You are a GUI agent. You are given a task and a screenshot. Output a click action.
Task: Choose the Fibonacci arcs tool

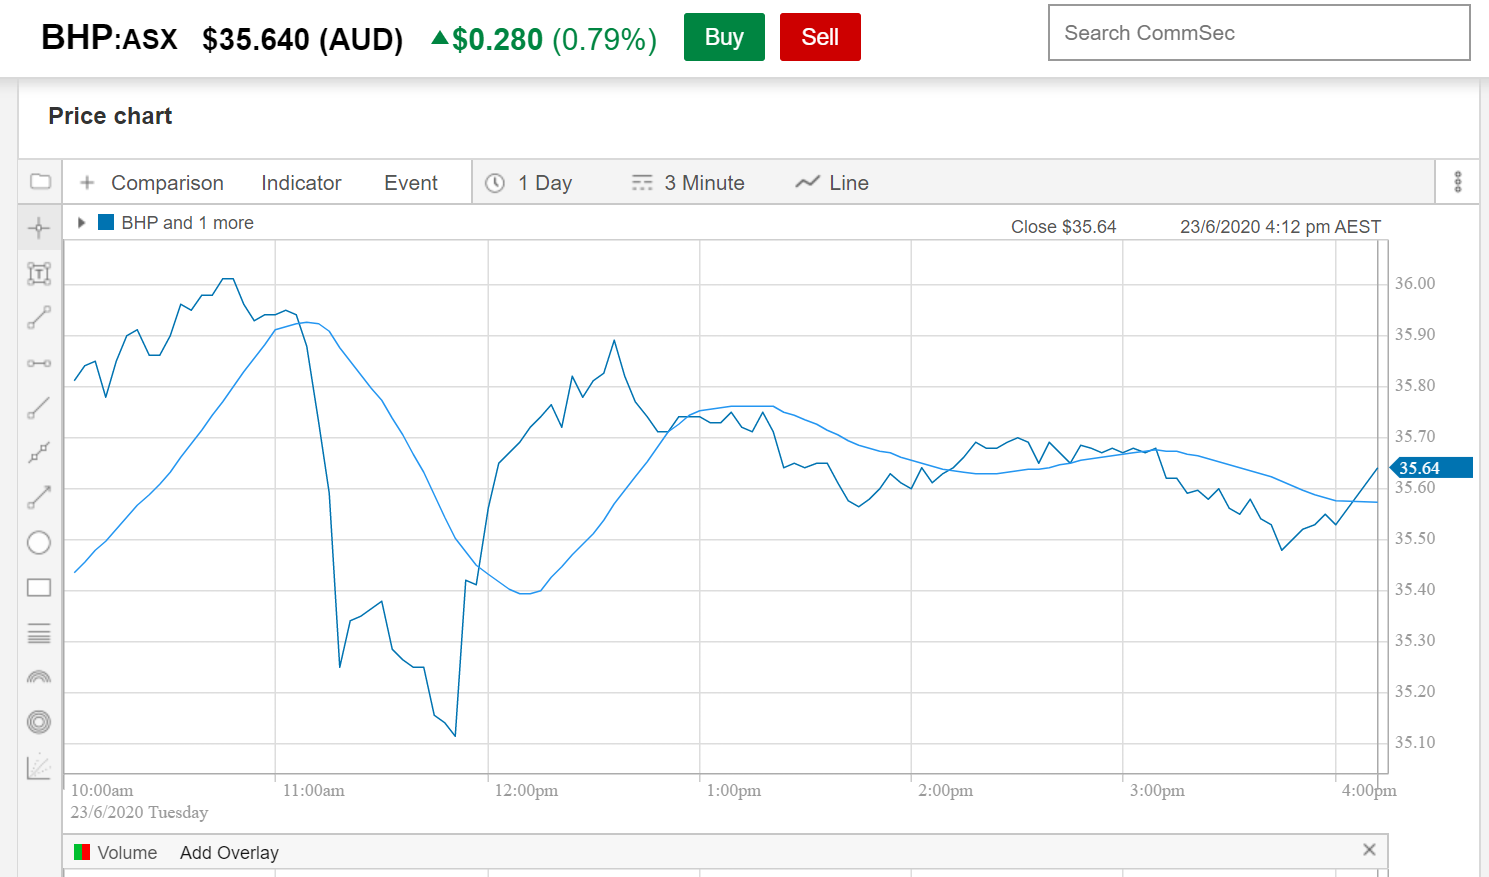(x=39, y=677)
